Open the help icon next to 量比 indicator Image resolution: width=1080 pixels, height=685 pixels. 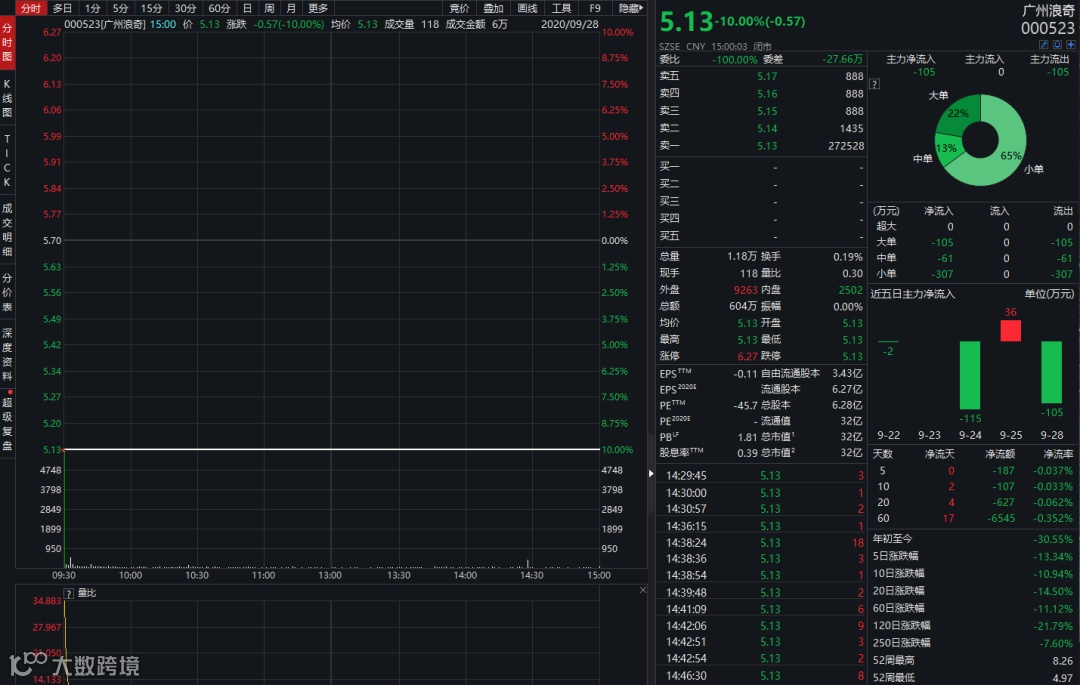[x=69, y=593]
